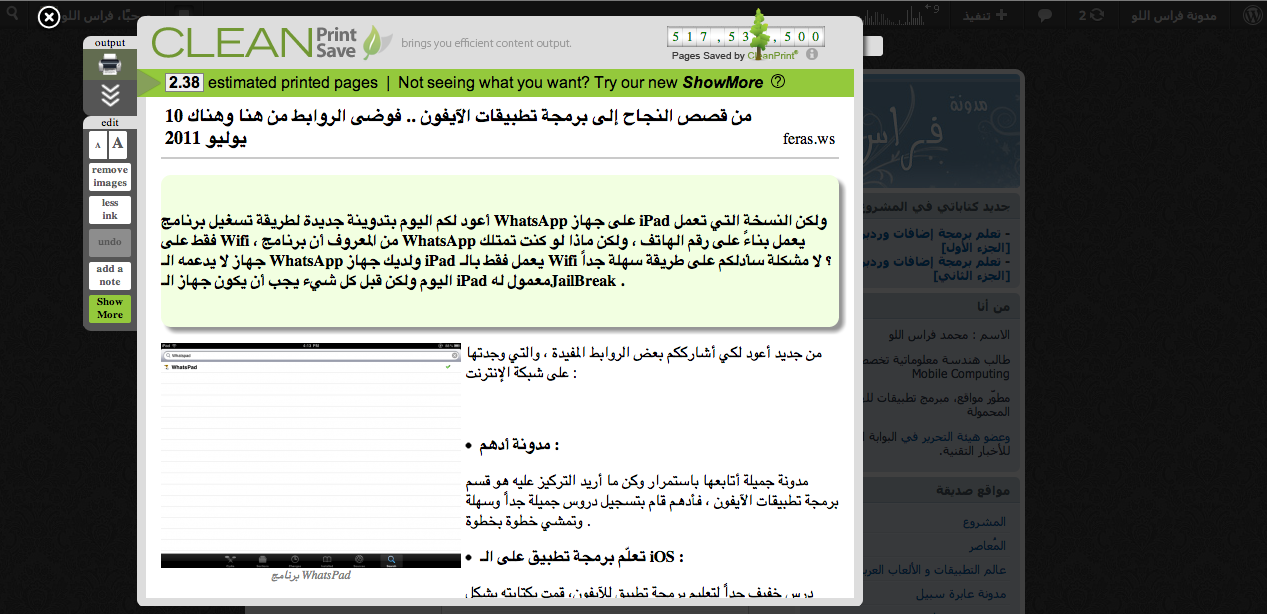Viewport: 1267px width, 614px height.
Task: Click the pages saved counter with tree
Action: (745, 37)
